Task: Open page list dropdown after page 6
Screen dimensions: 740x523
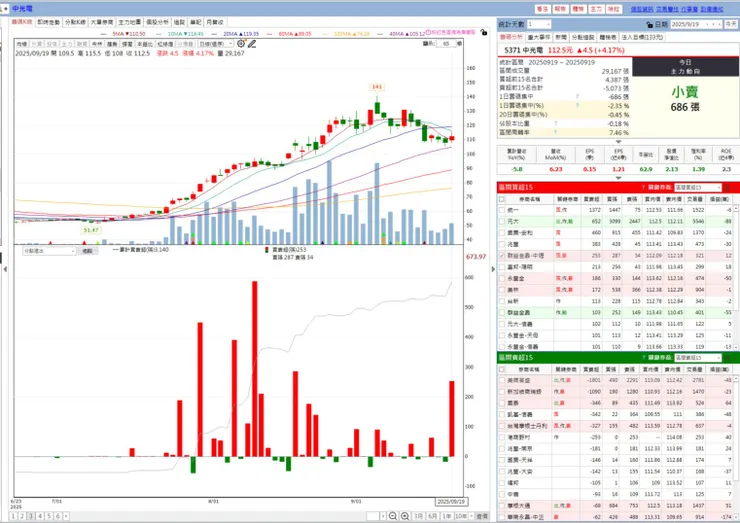Action: [66, 516]
